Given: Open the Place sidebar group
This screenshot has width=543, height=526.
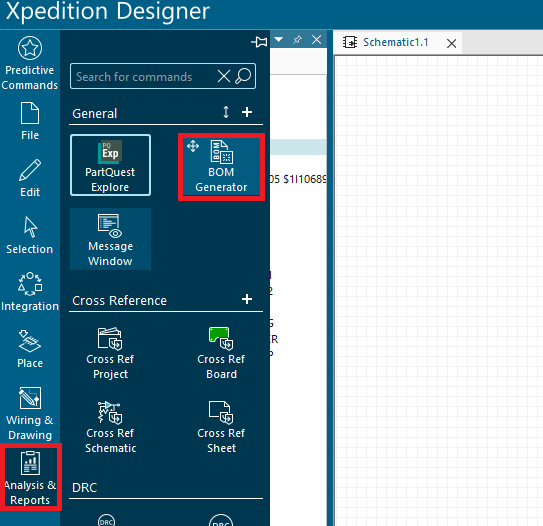Looking at the screenshot, I should tap(30, 349).
